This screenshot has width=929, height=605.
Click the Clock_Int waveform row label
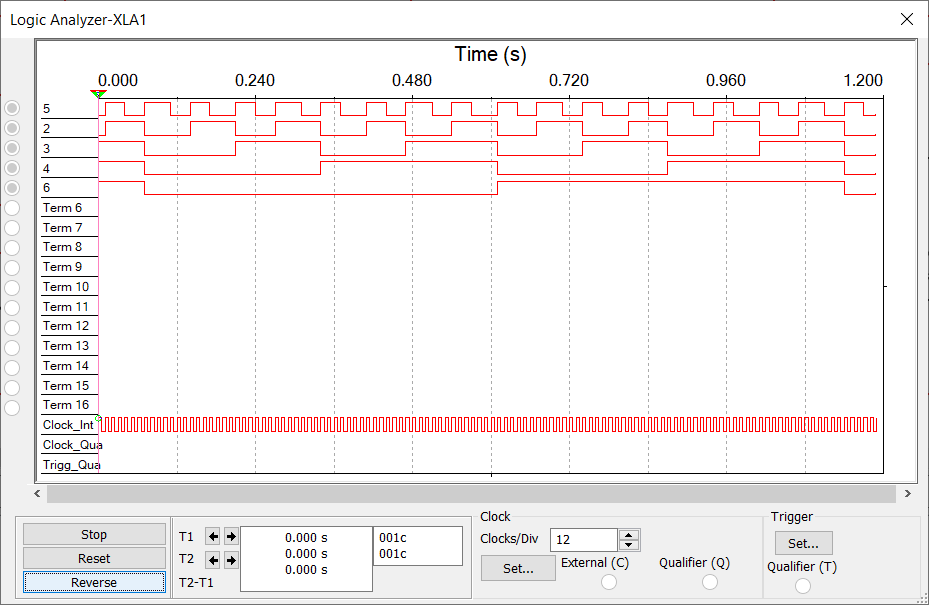click(68, 425)
